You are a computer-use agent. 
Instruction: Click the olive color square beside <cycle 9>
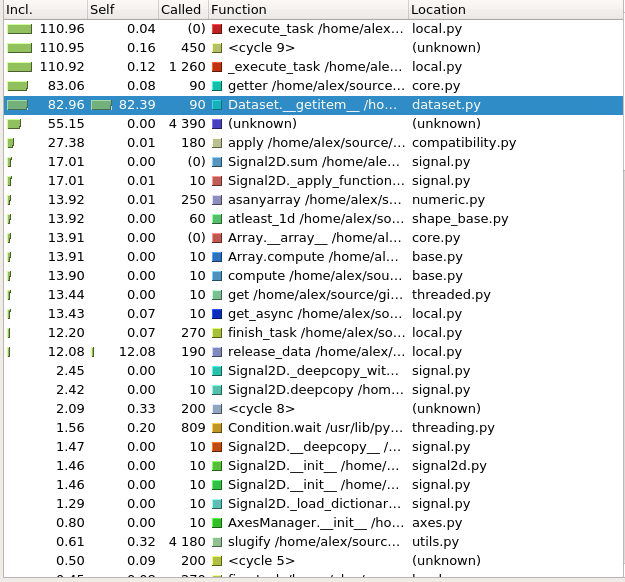pos(217,48)
